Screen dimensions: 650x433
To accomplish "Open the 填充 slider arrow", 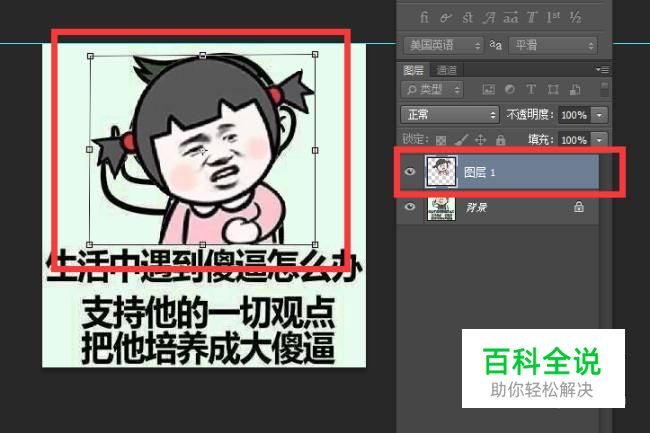I will [599, 140].
